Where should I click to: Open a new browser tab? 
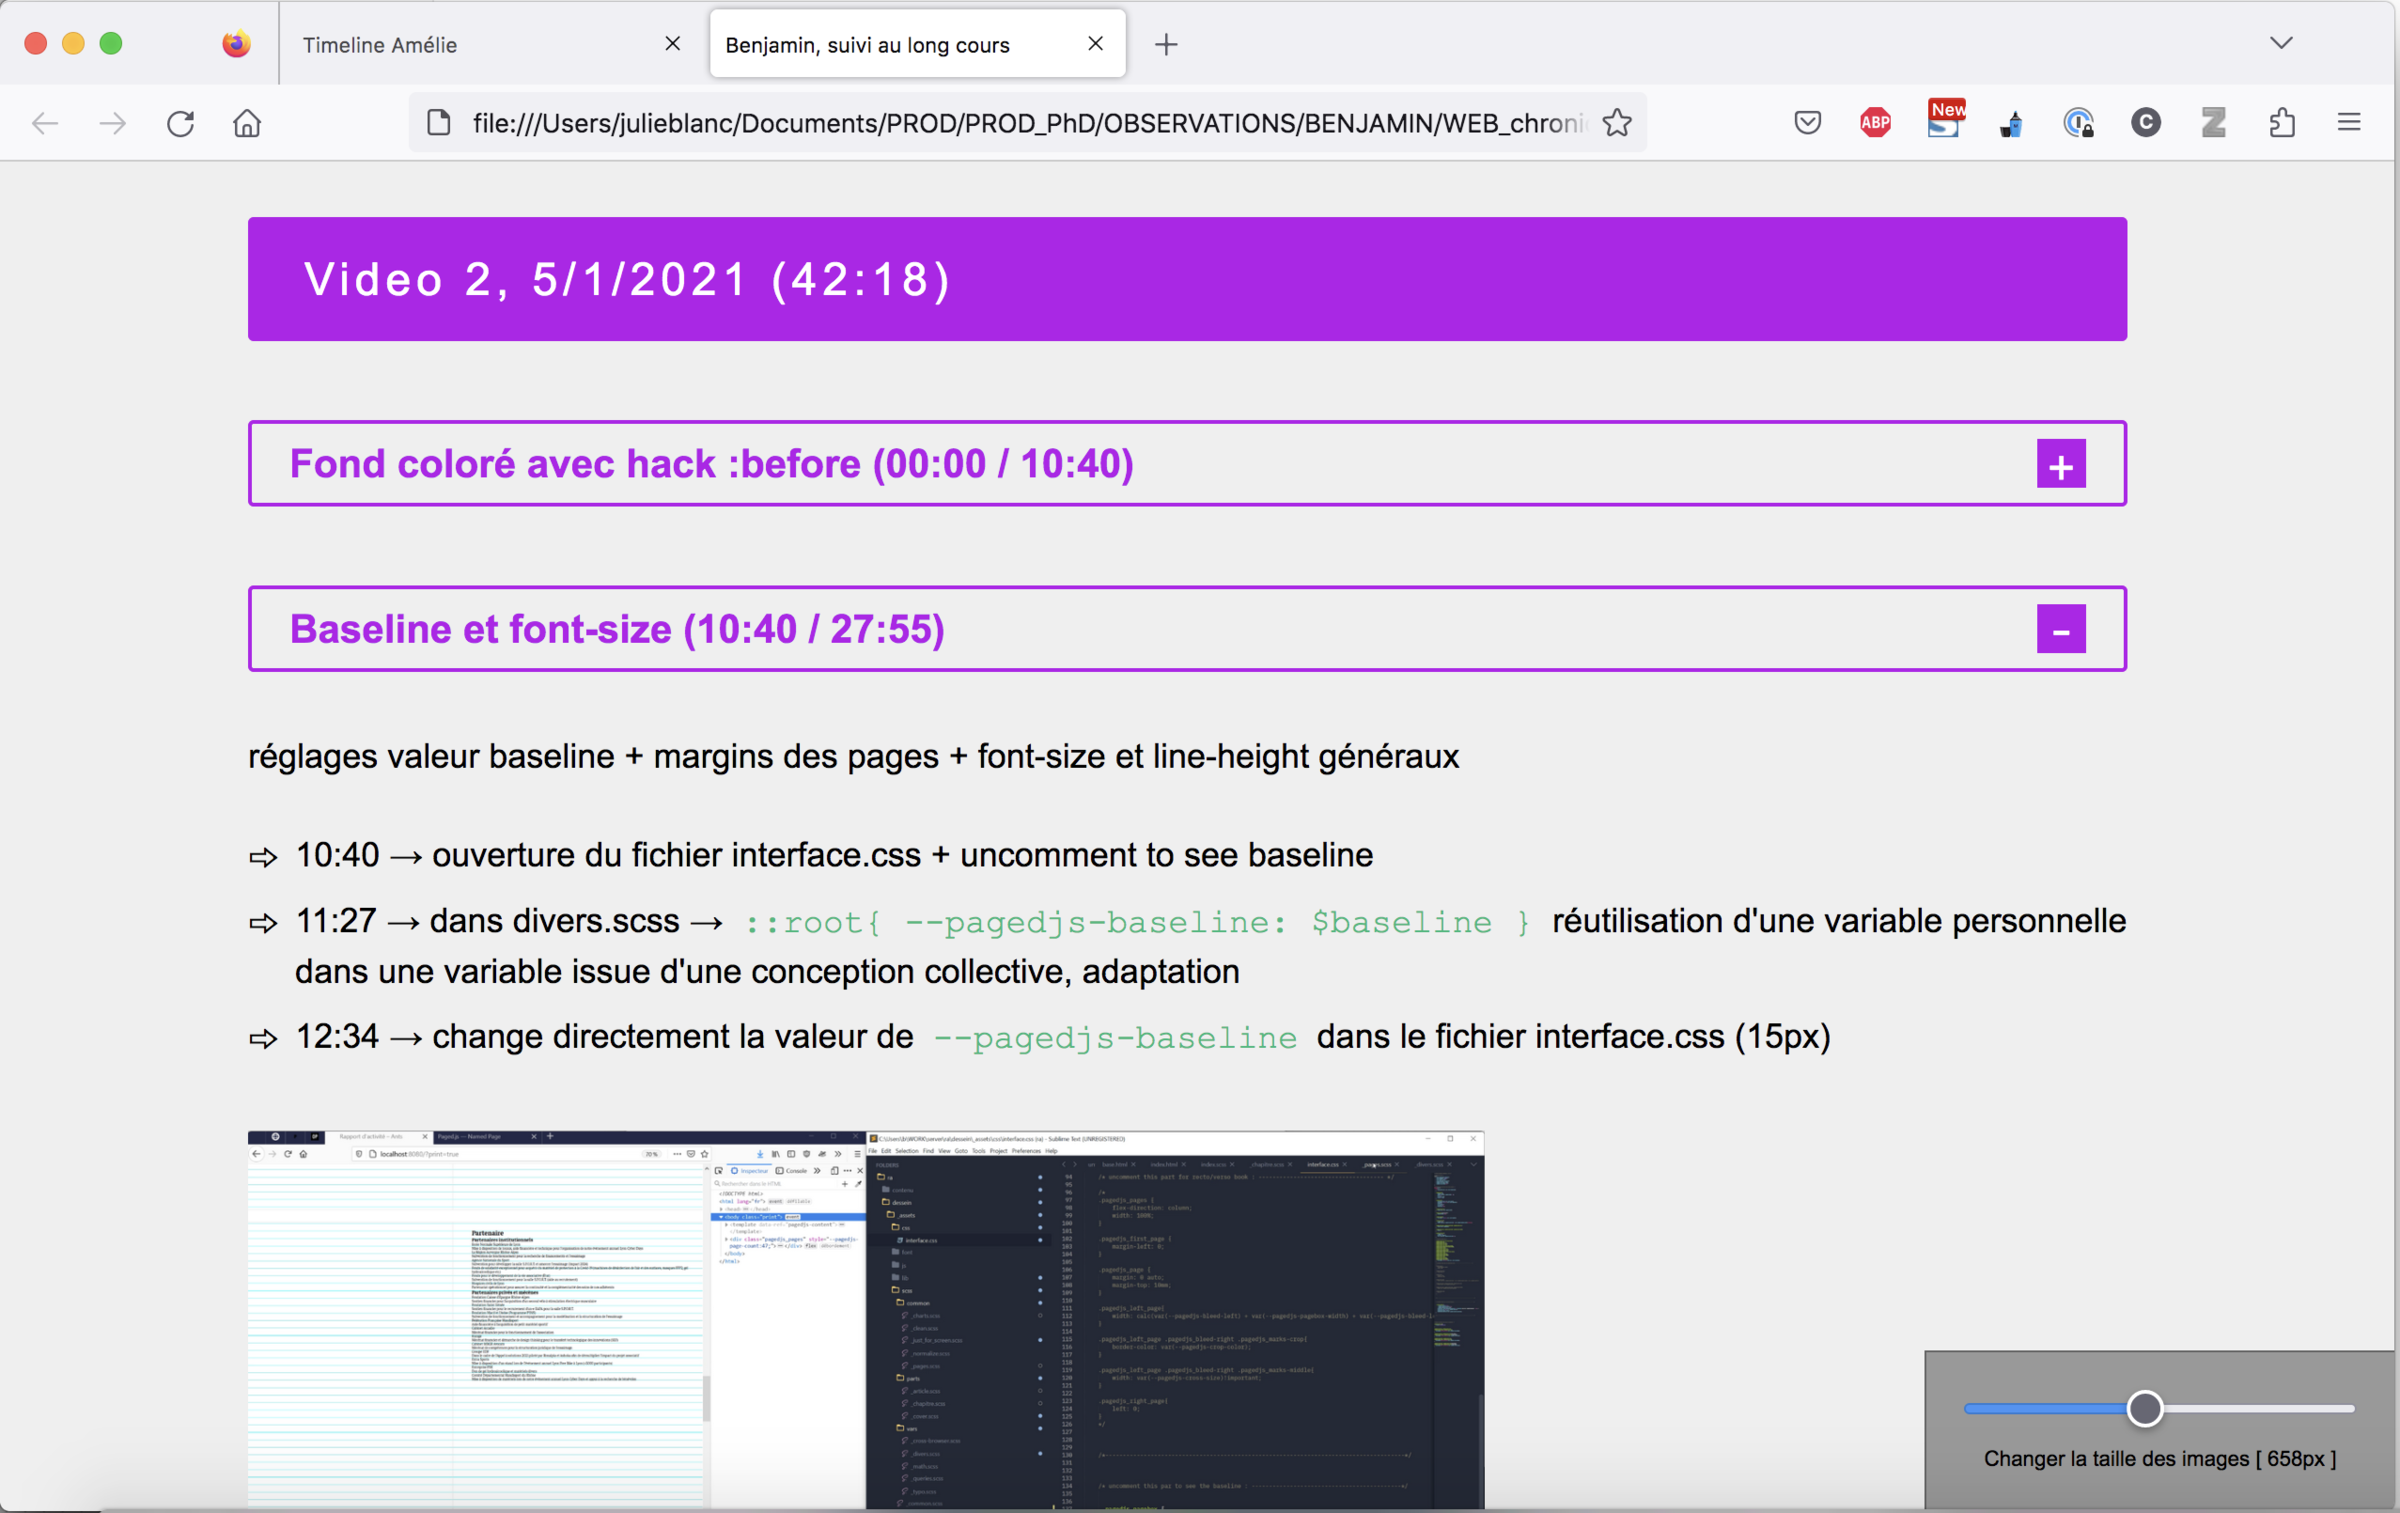pyautogui.click(x=1166, y=44)
